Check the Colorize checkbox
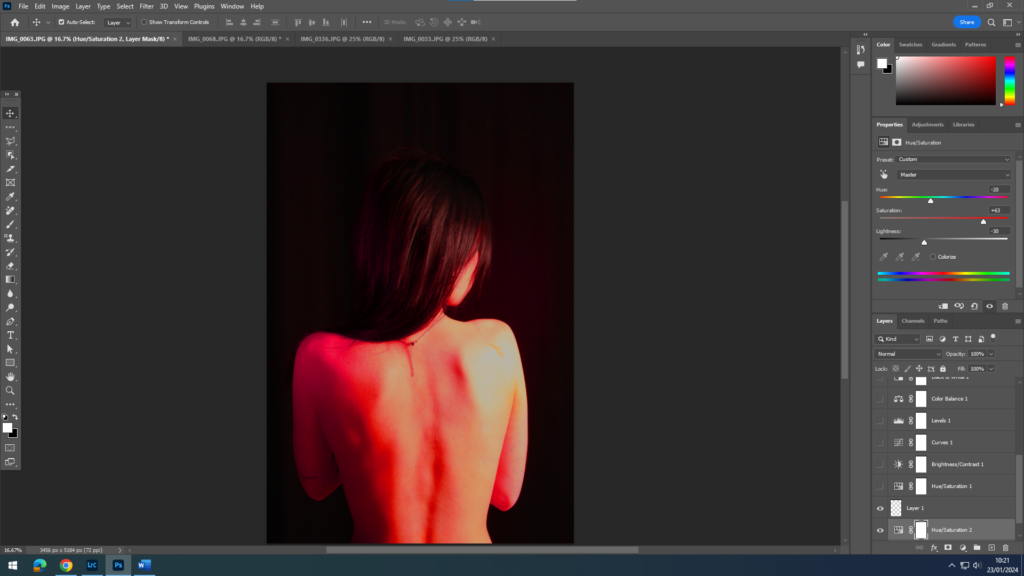This screenshot has height=576, width=1024. pos(933,257)
